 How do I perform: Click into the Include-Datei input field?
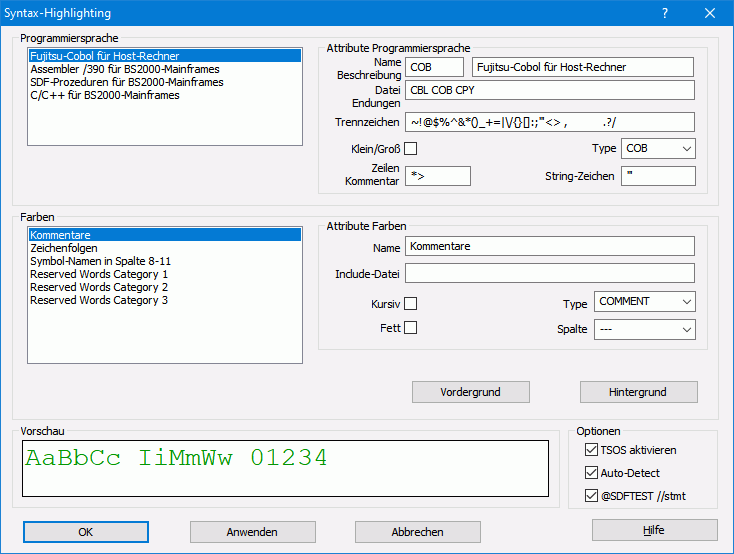pos(549,273)
